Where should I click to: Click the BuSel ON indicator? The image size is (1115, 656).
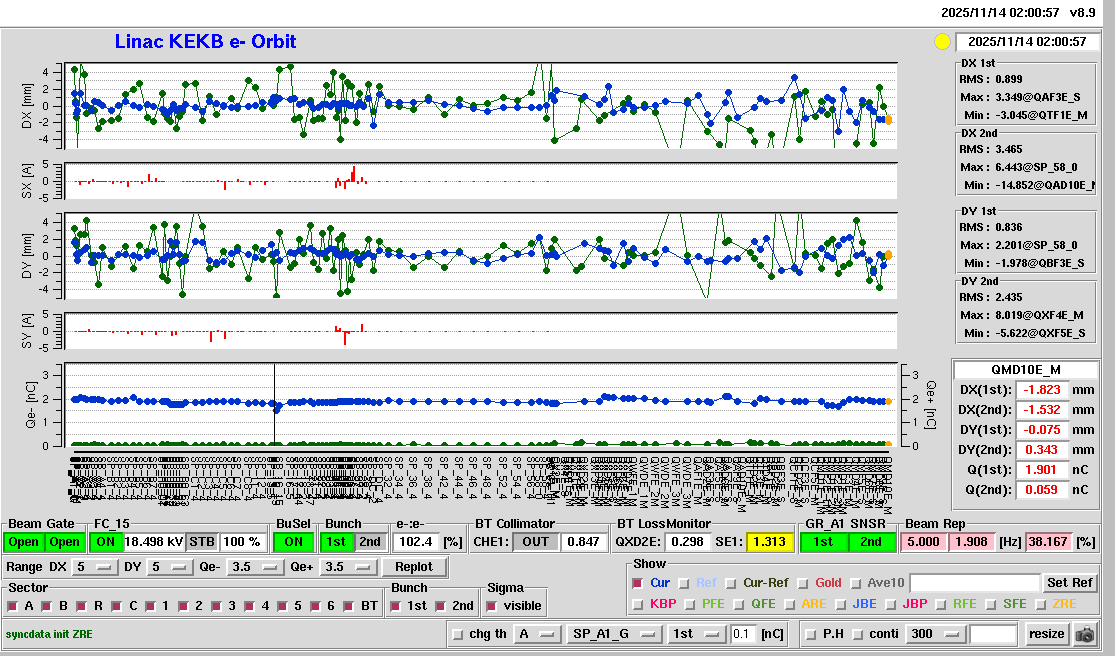pos(293,542)
